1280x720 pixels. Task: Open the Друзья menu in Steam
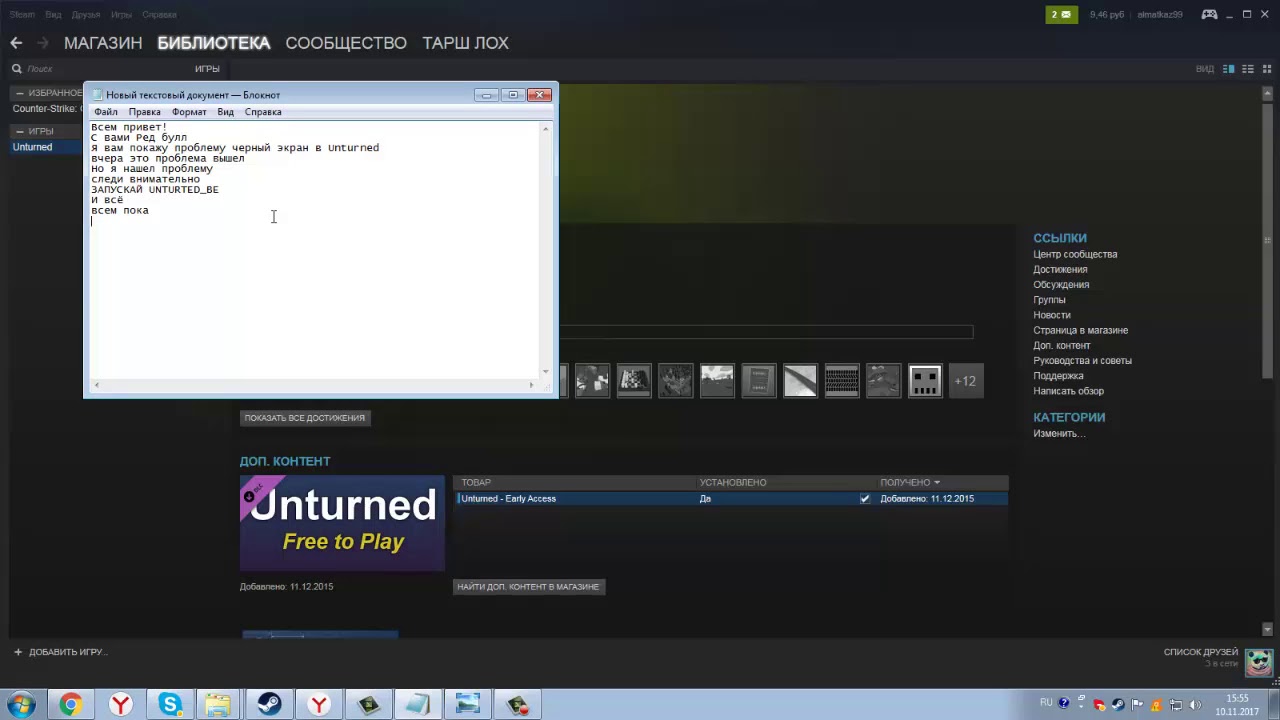click(x=86, y=15)
